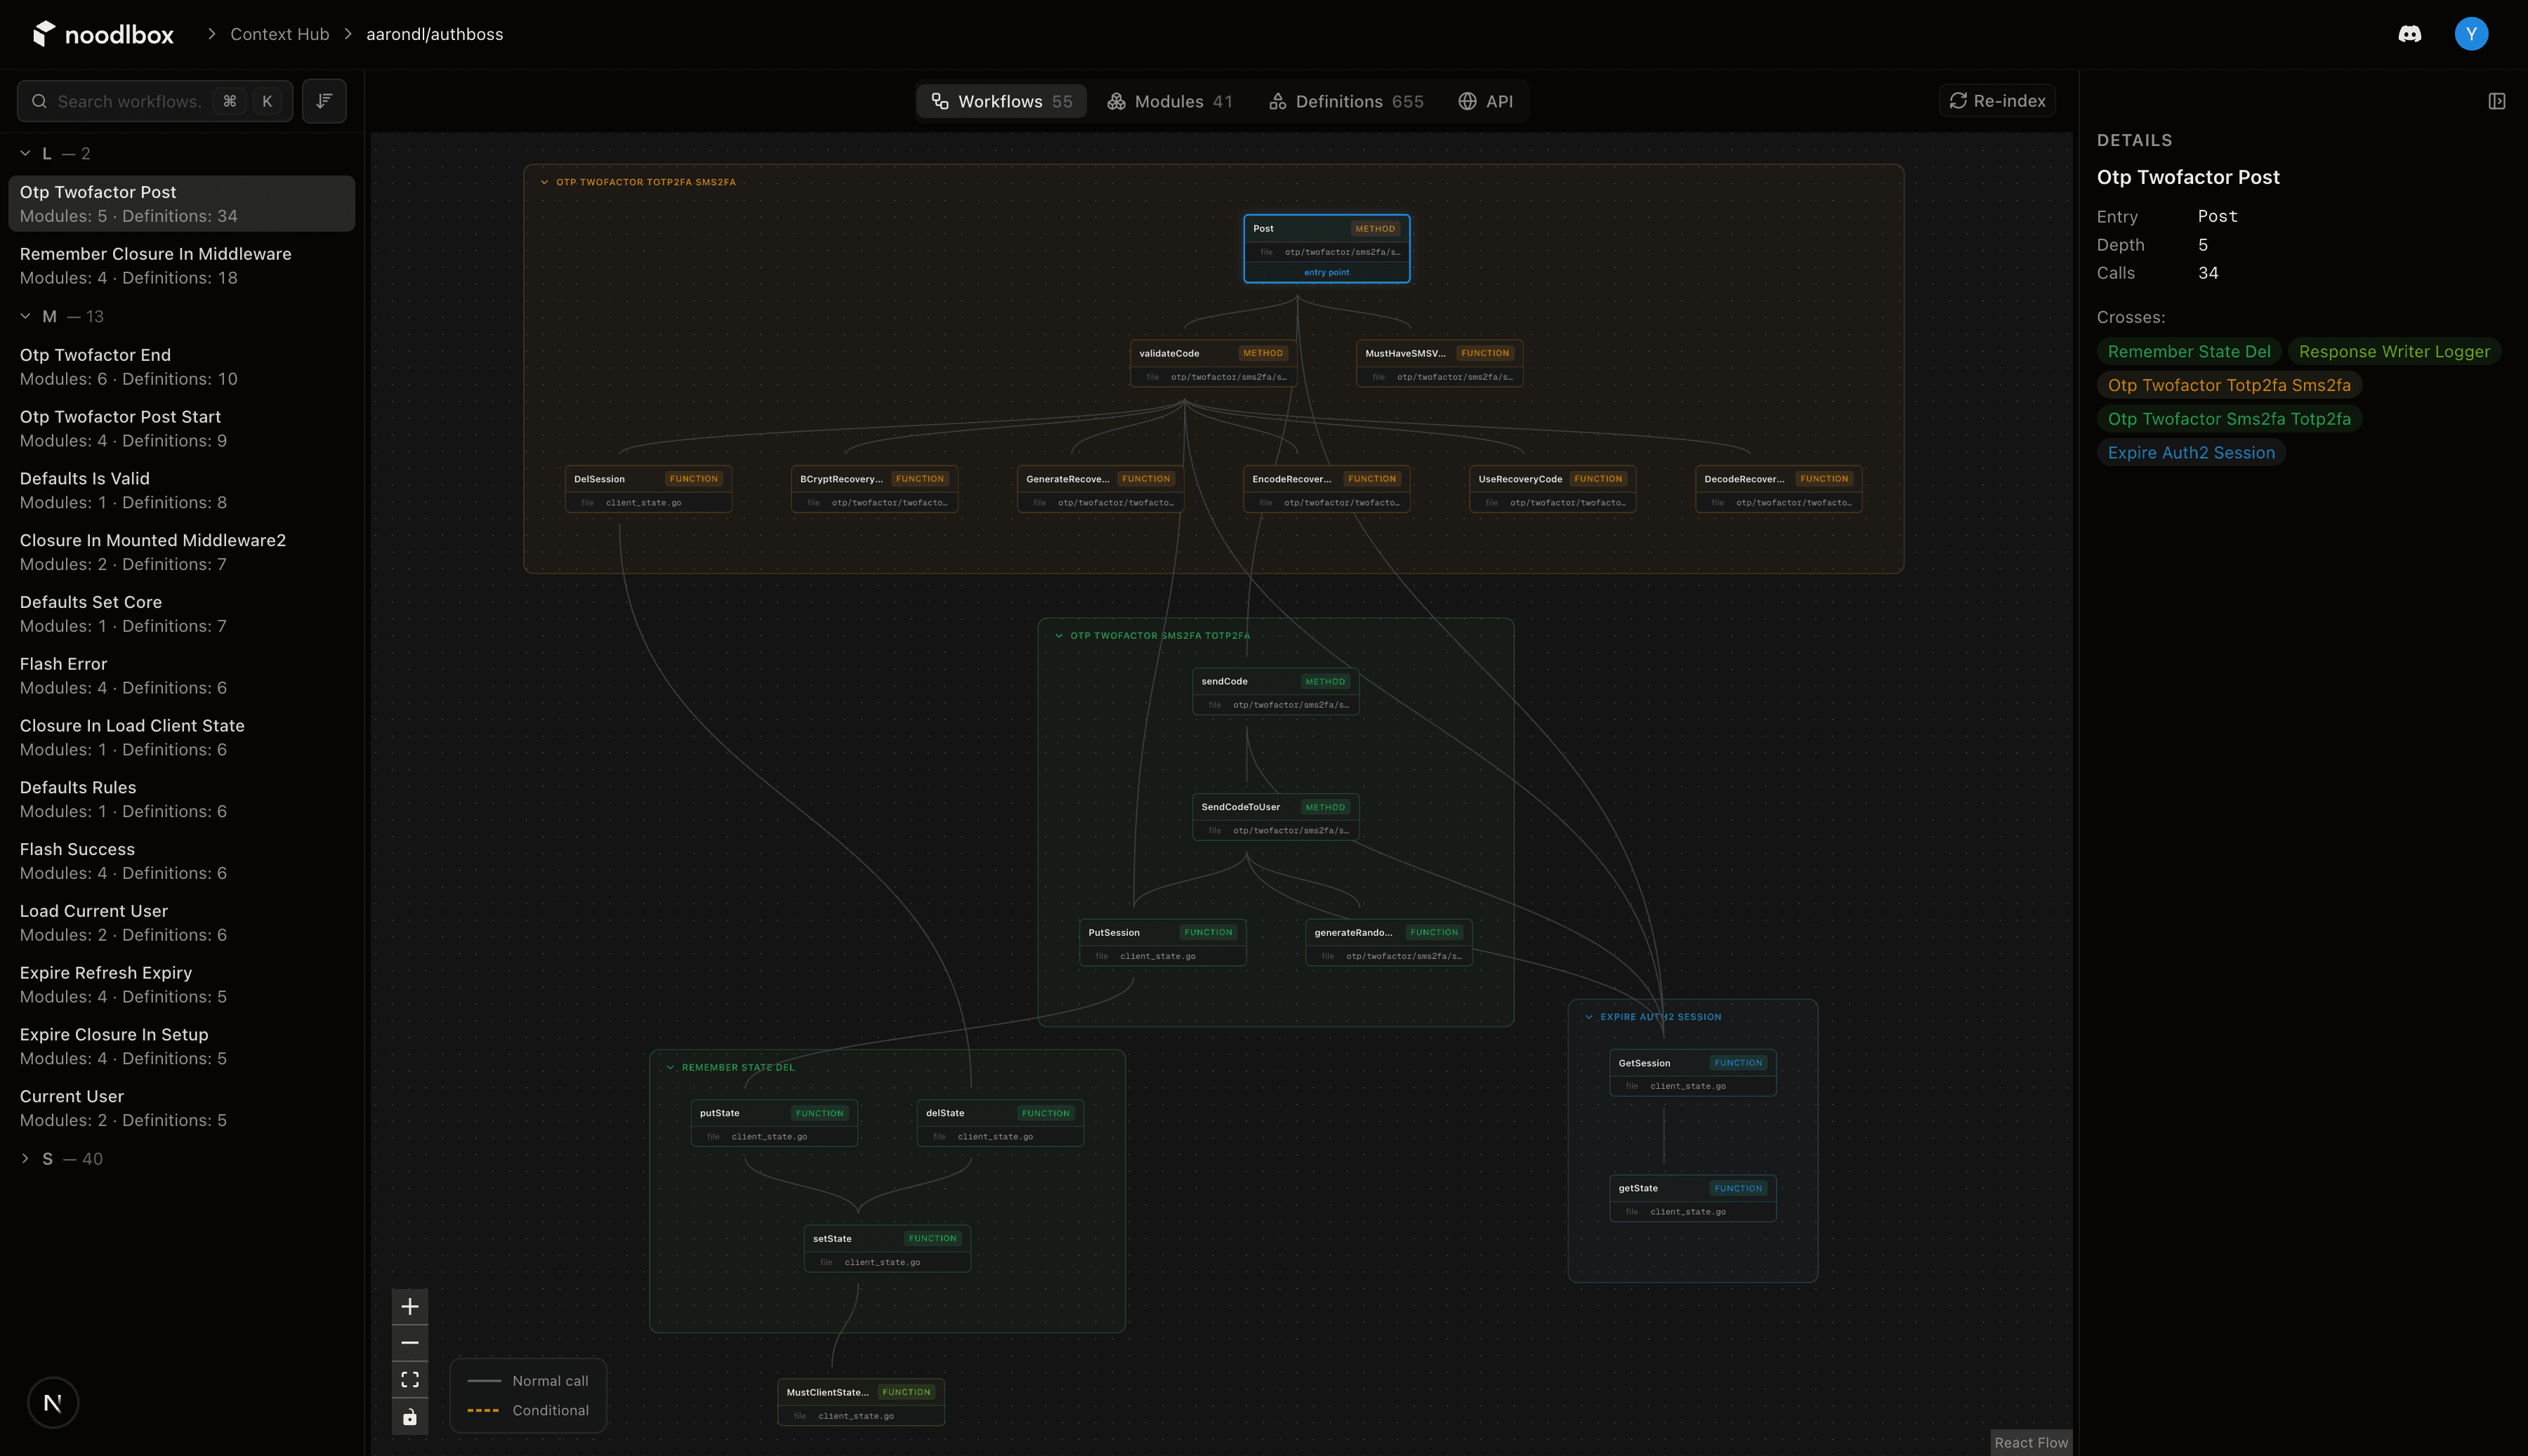Zoom in using the plus control
This screenshot has height=1456, width=2528.
[x=410, y=1306]
